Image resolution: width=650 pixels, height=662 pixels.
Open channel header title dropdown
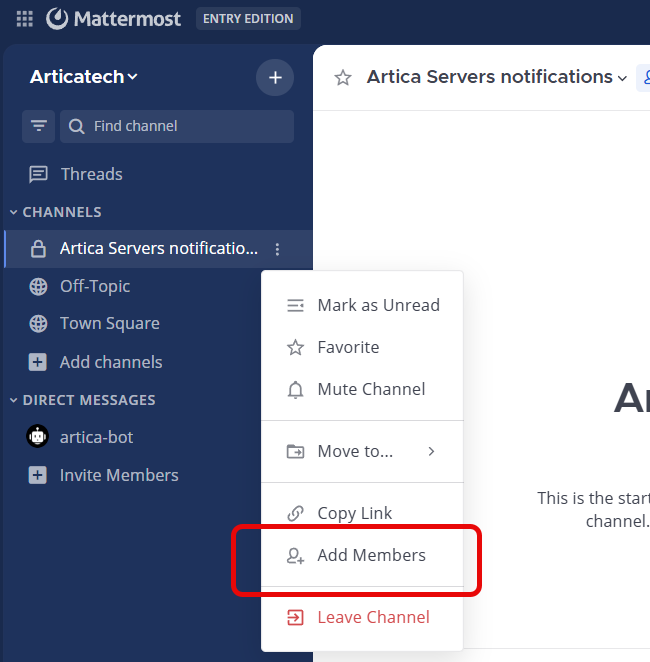(497, 77)
